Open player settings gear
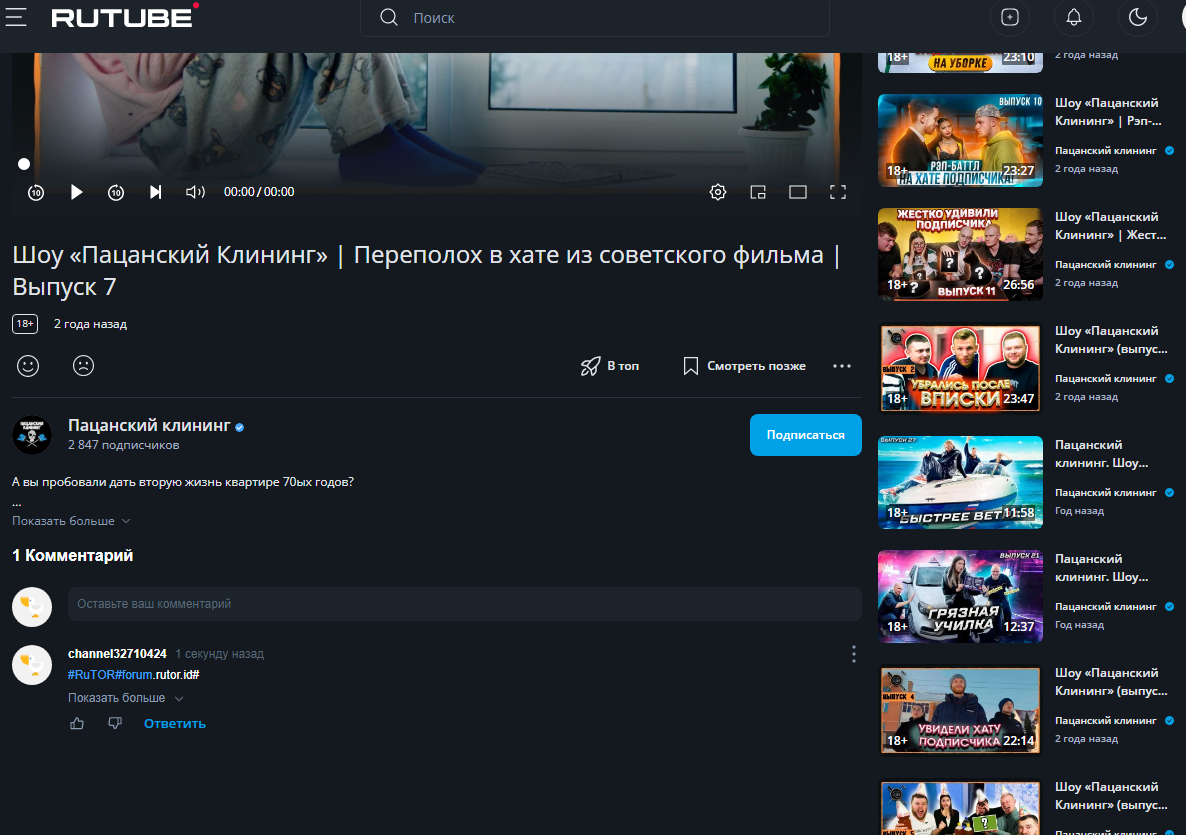Viewport: 1186px width, 835px height. (718, 192)
